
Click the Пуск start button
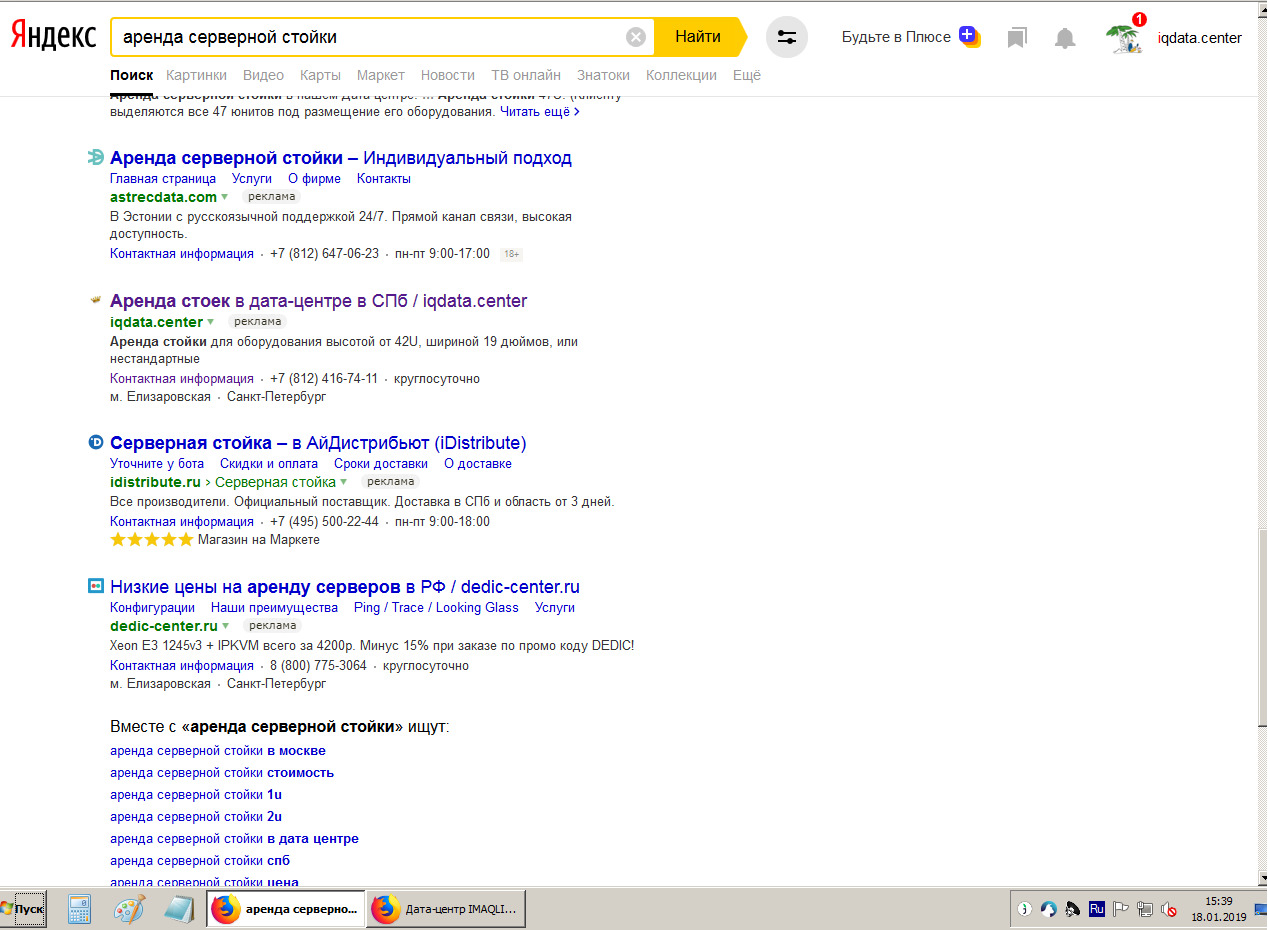[23, 909]
